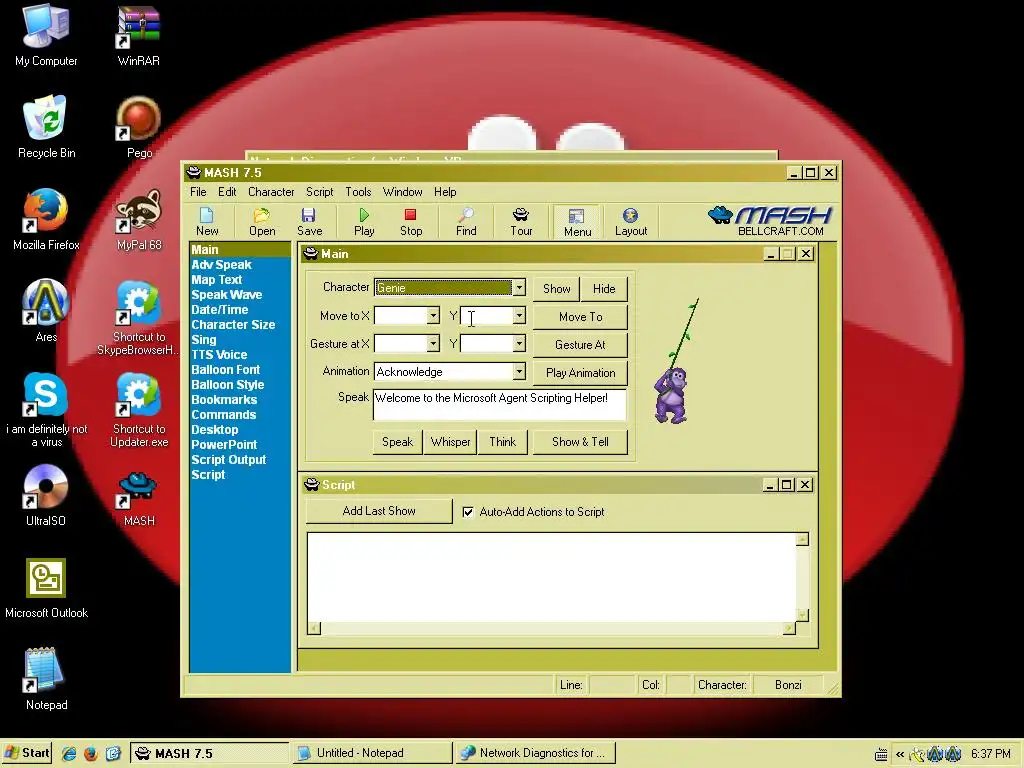The image size is (1024, 768).
Task: Click the Script horizontal scrollbar left arrow
Action: pos(314,628)
